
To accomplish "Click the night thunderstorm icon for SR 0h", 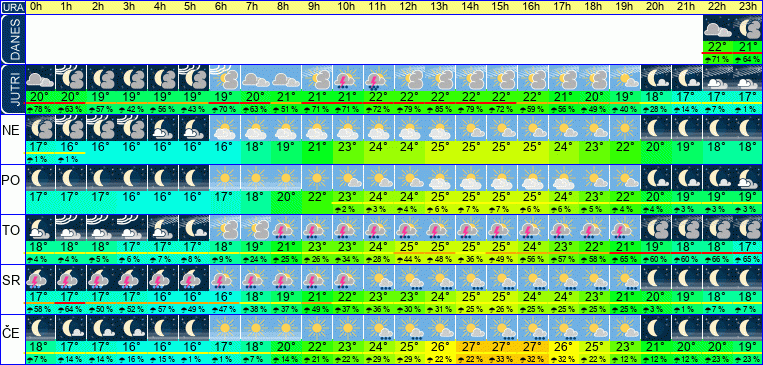I will (39, 277).
